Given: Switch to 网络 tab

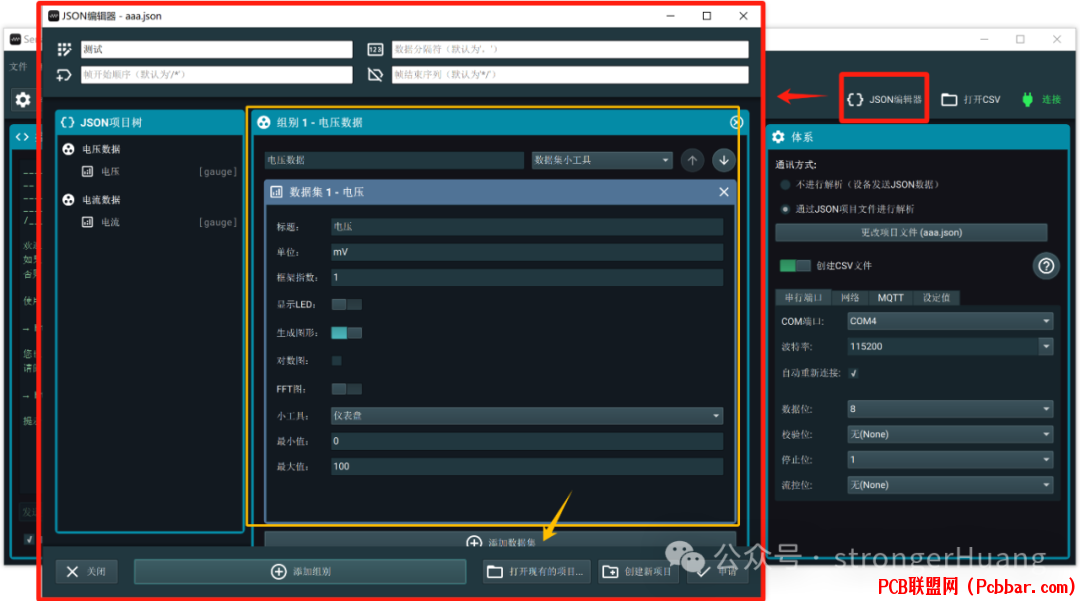Looking at the screenshot, I should click(850, 297).
